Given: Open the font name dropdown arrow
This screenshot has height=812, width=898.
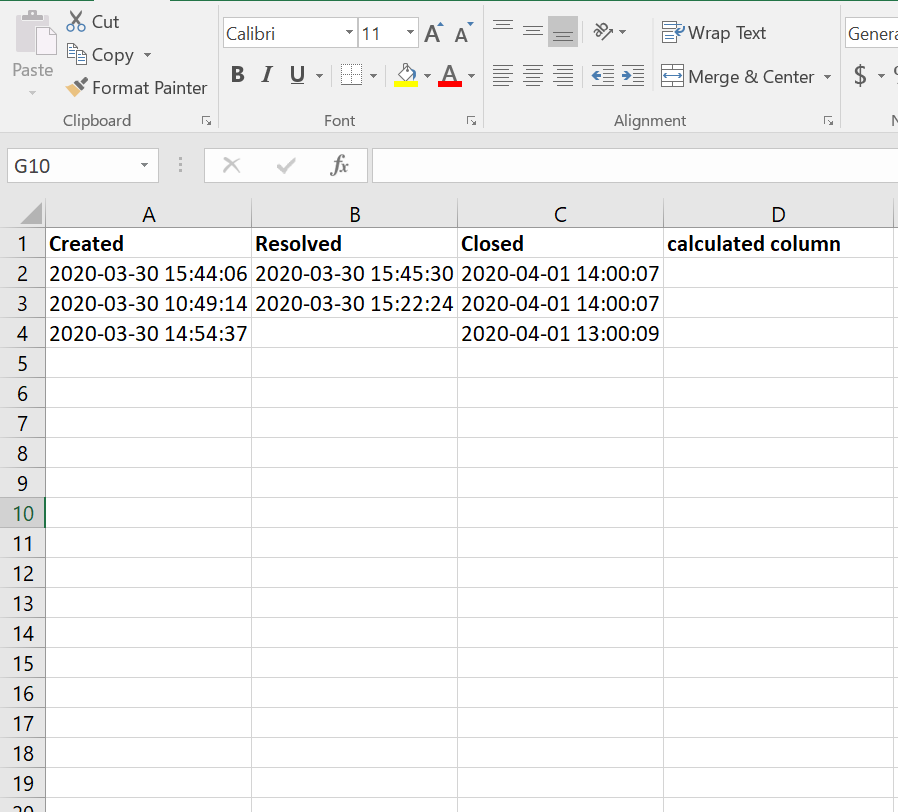Looking at the screenshot, I should (347, 33).
